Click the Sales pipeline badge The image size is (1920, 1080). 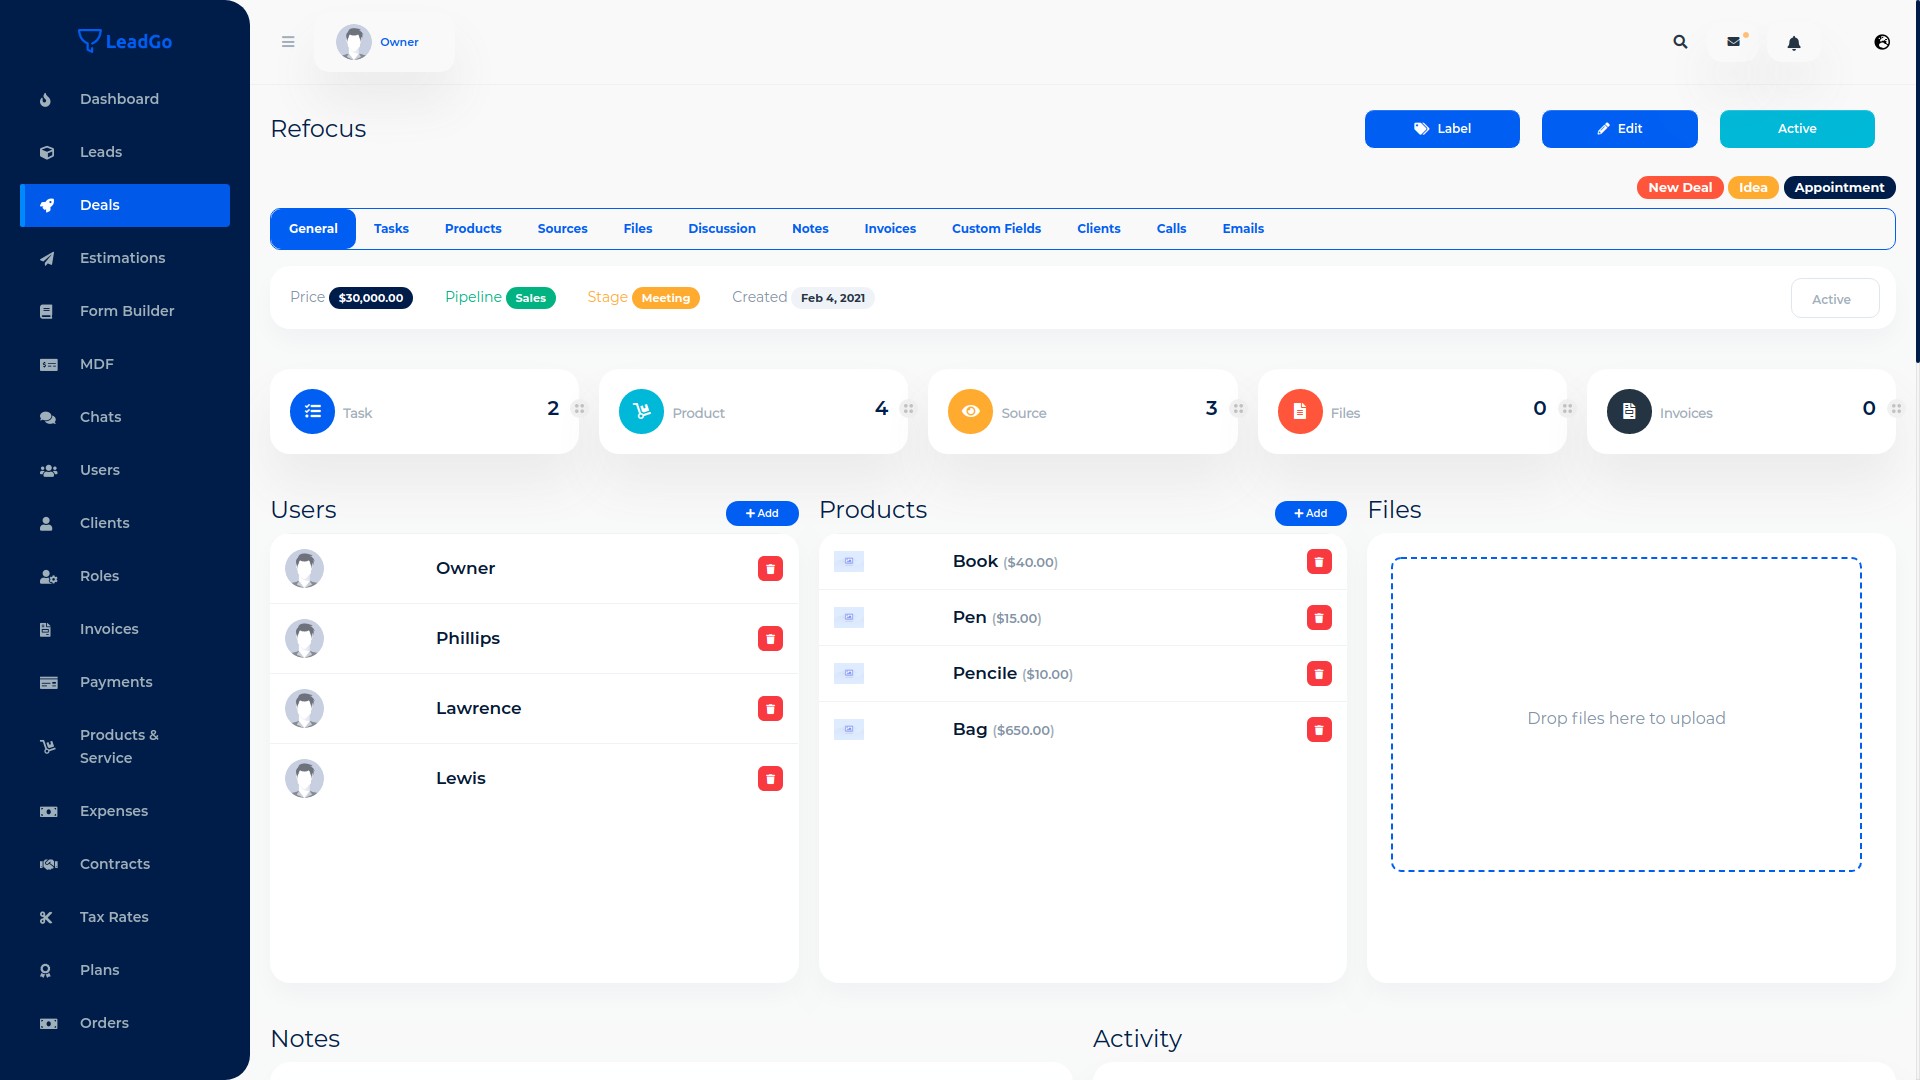coord(531,298)
